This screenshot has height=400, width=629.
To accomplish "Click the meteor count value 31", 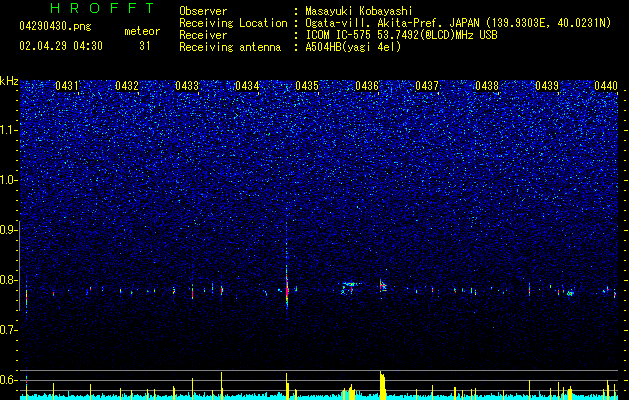I will tap(145, 46).
